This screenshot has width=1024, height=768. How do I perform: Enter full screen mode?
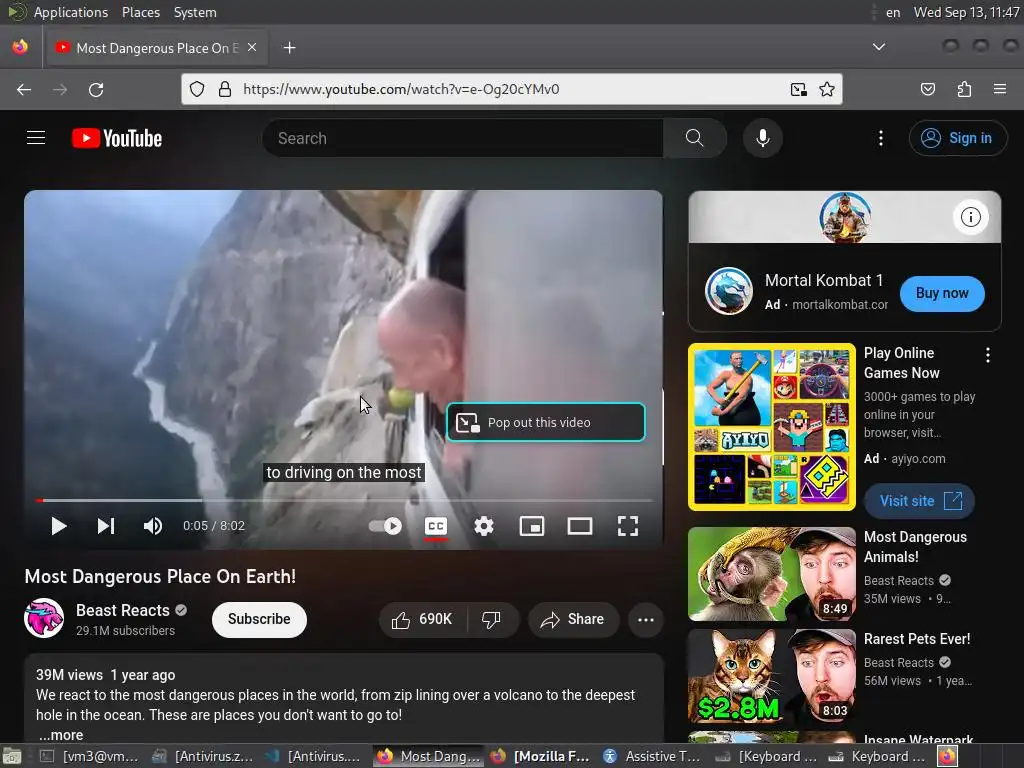pyautogui.click(x=628, y=526)
